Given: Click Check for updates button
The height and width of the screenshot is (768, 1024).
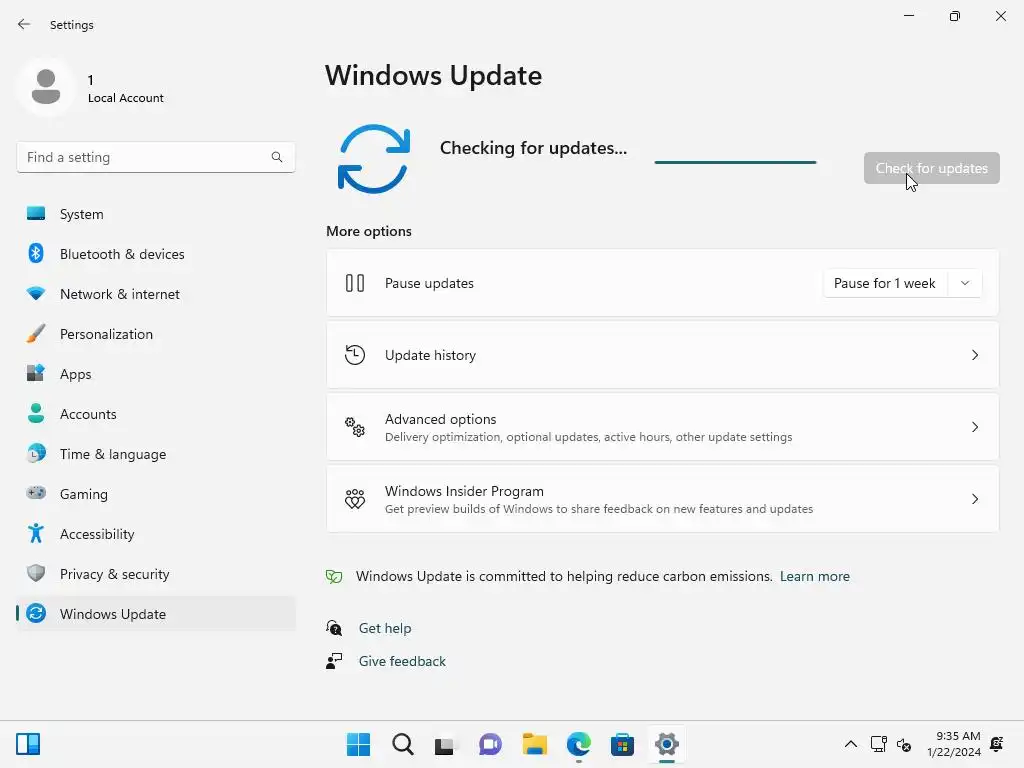Looking at the screenshot, I should (931, 168).
